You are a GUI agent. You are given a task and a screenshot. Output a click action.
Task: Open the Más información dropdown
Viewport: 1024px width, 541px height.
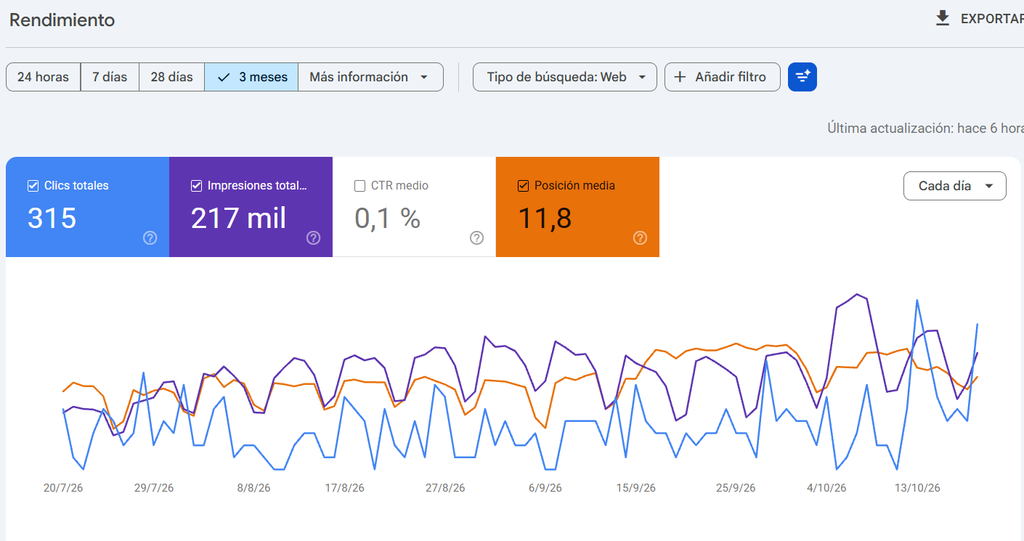371,77
